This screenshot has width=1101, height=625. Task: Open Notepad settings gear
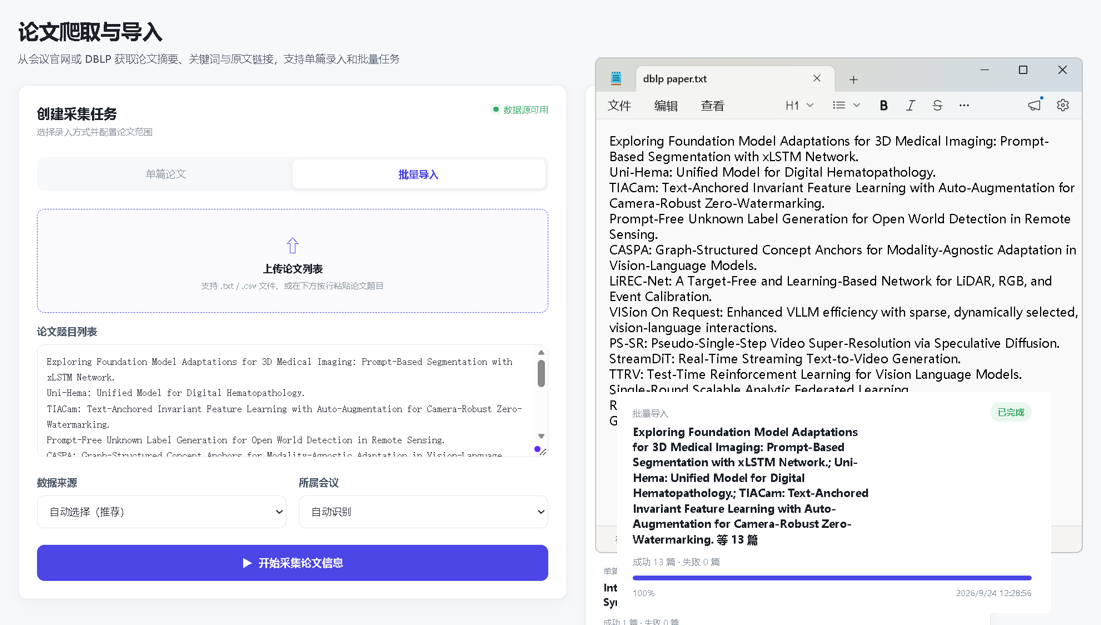coord(1062,105)
